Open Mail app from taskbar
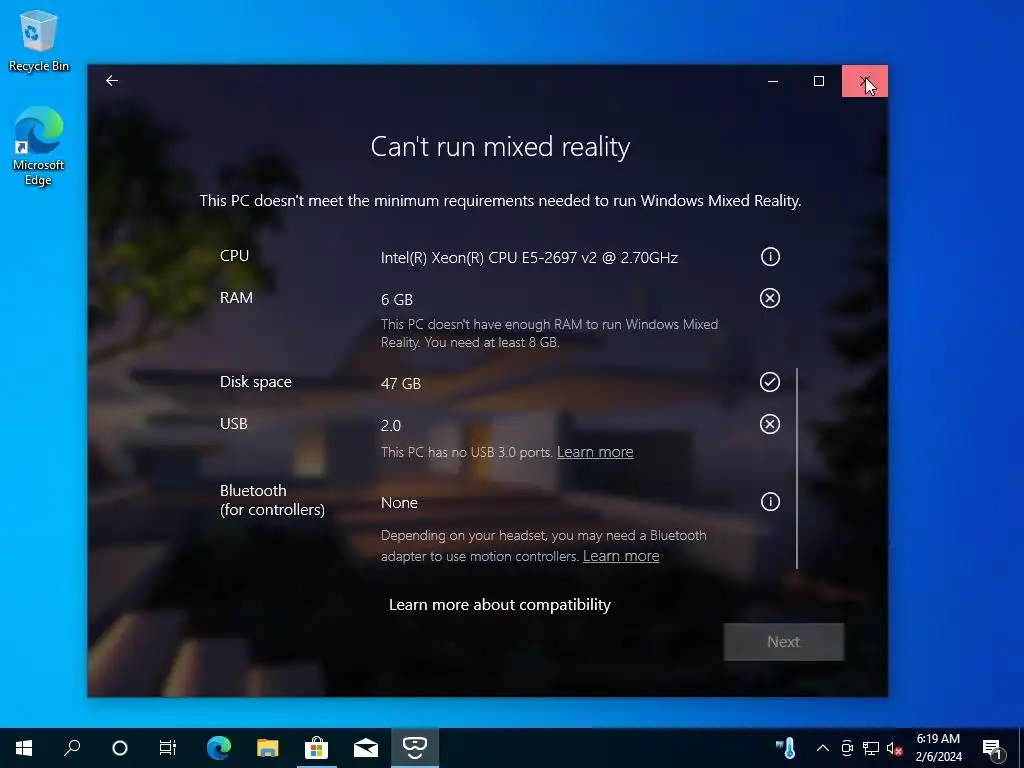Image resolution: width=1024 pixels, height=768 pixels. 366,748
